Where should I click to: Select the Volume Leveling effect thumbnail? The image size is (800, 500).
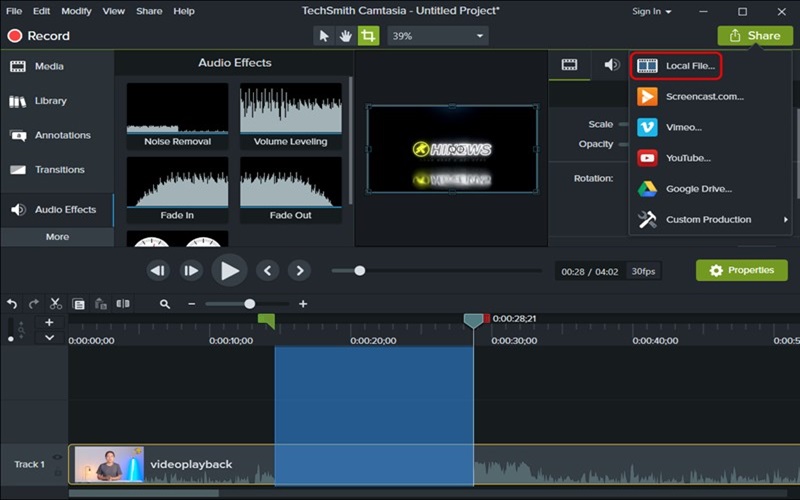291,116
